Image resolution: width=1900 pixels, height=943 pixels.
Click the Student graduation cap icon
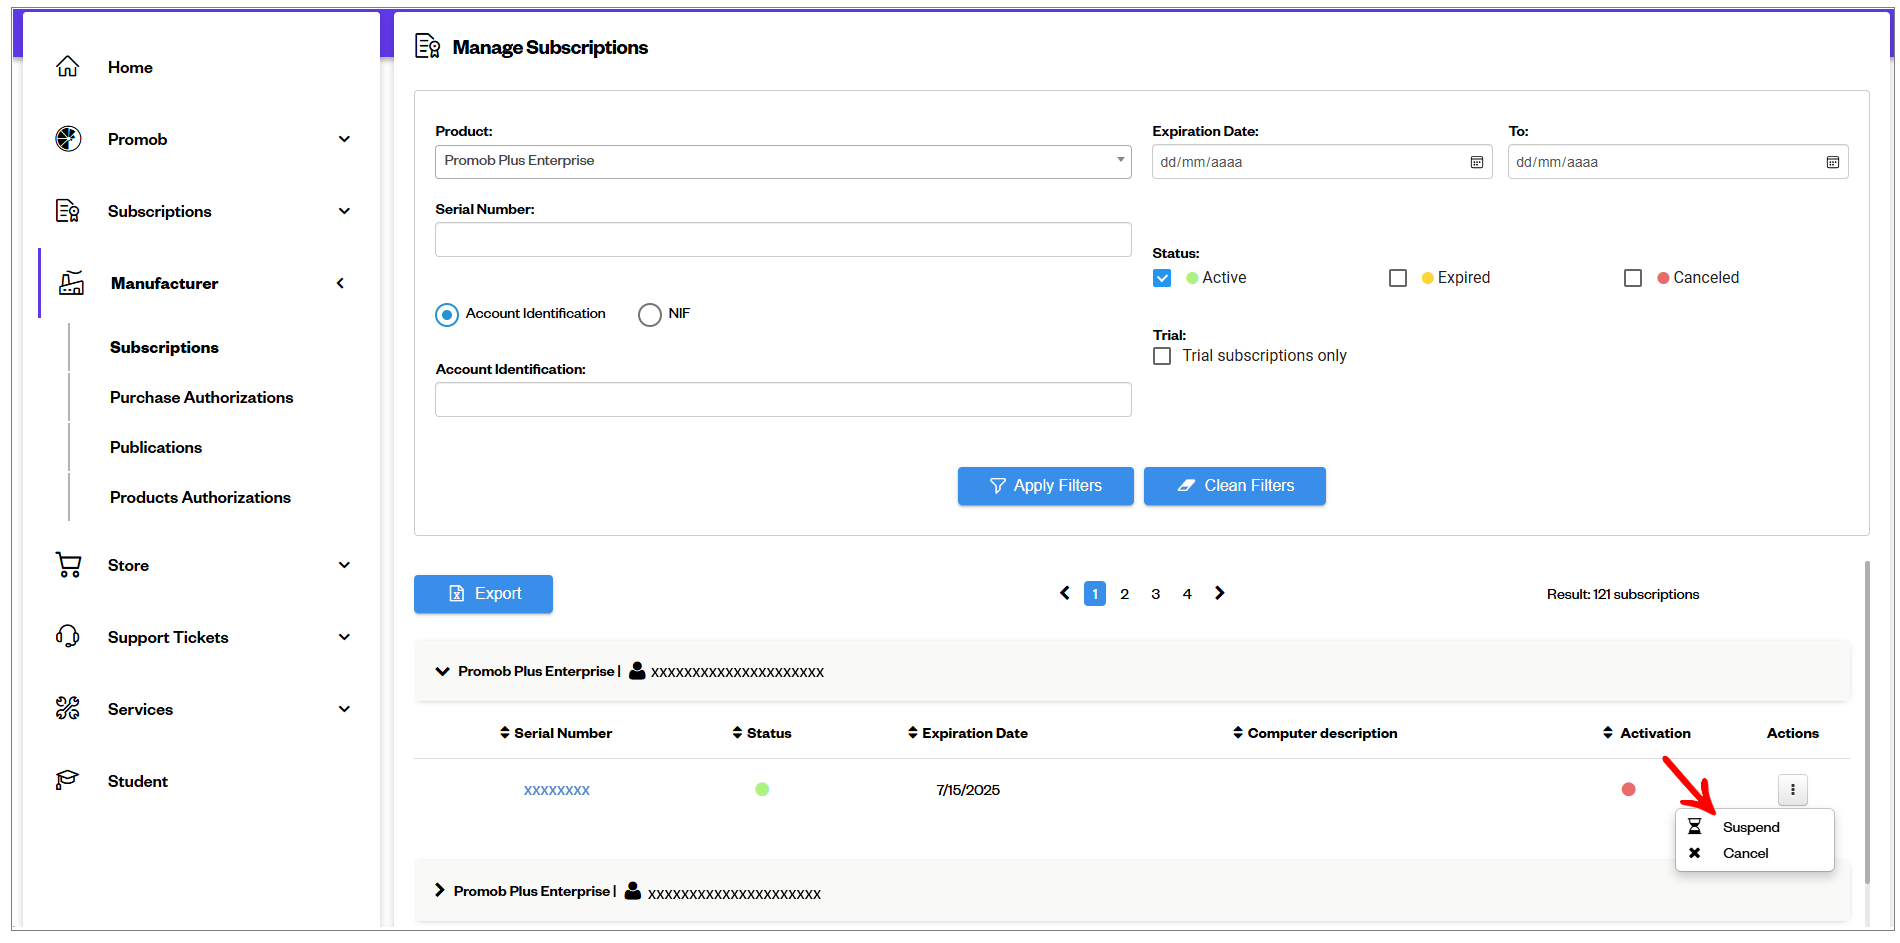67,780
